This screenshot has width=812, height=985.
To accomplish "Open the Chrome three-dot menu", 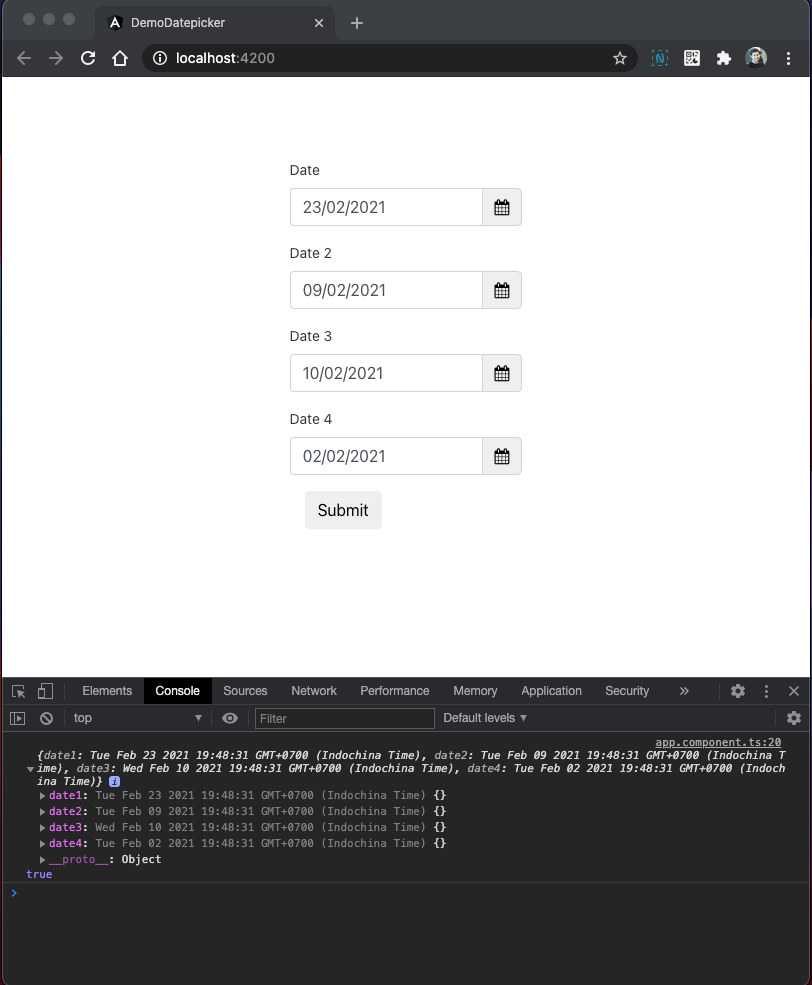I will pyautogui.click(x=789, y=58).
